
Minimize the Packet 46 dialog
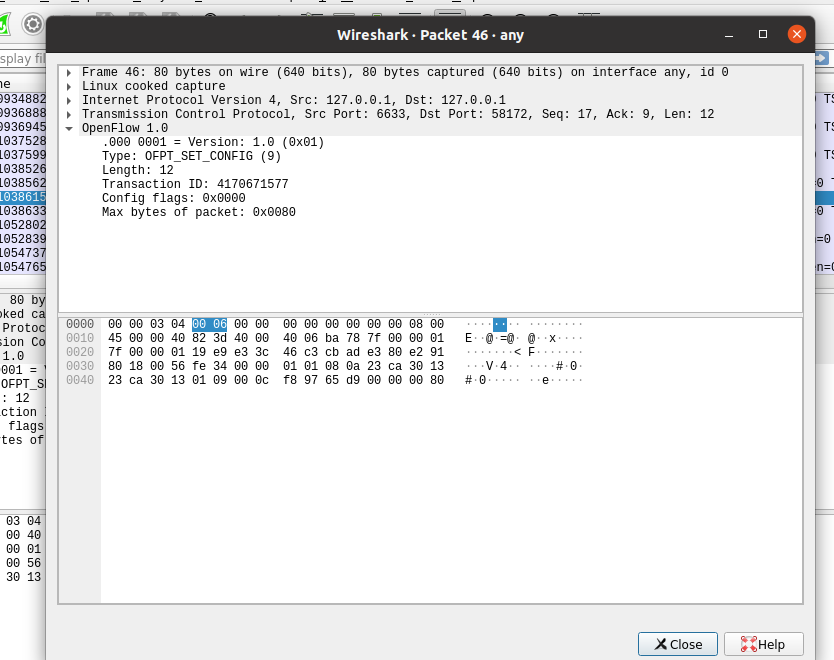coord(729,35)
